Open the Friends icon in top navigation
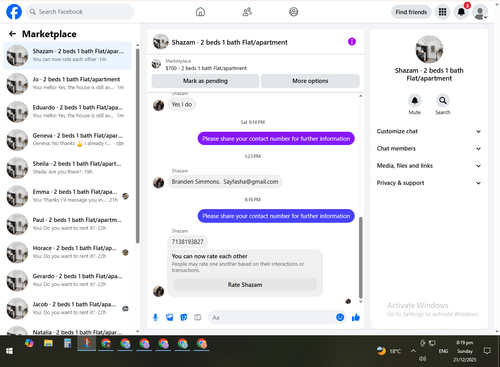Viewport: 500px width, 367px height. click(247, 12)
